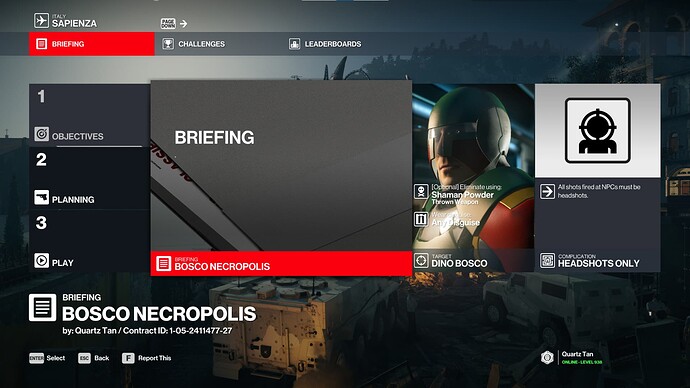Click the disguise suit icon
690x388 pixels.
click(421, 219)
